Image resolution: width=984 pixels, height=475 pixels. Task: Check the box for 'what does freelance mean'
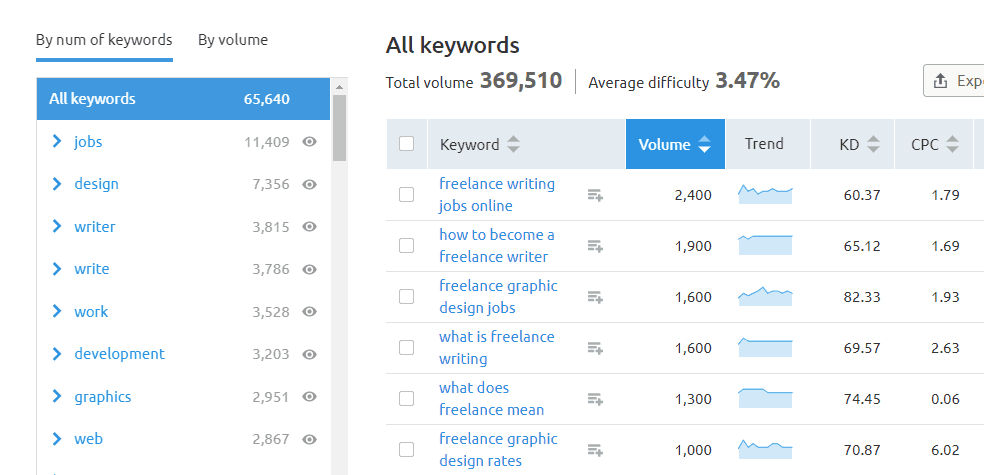(x=407, y=398)
